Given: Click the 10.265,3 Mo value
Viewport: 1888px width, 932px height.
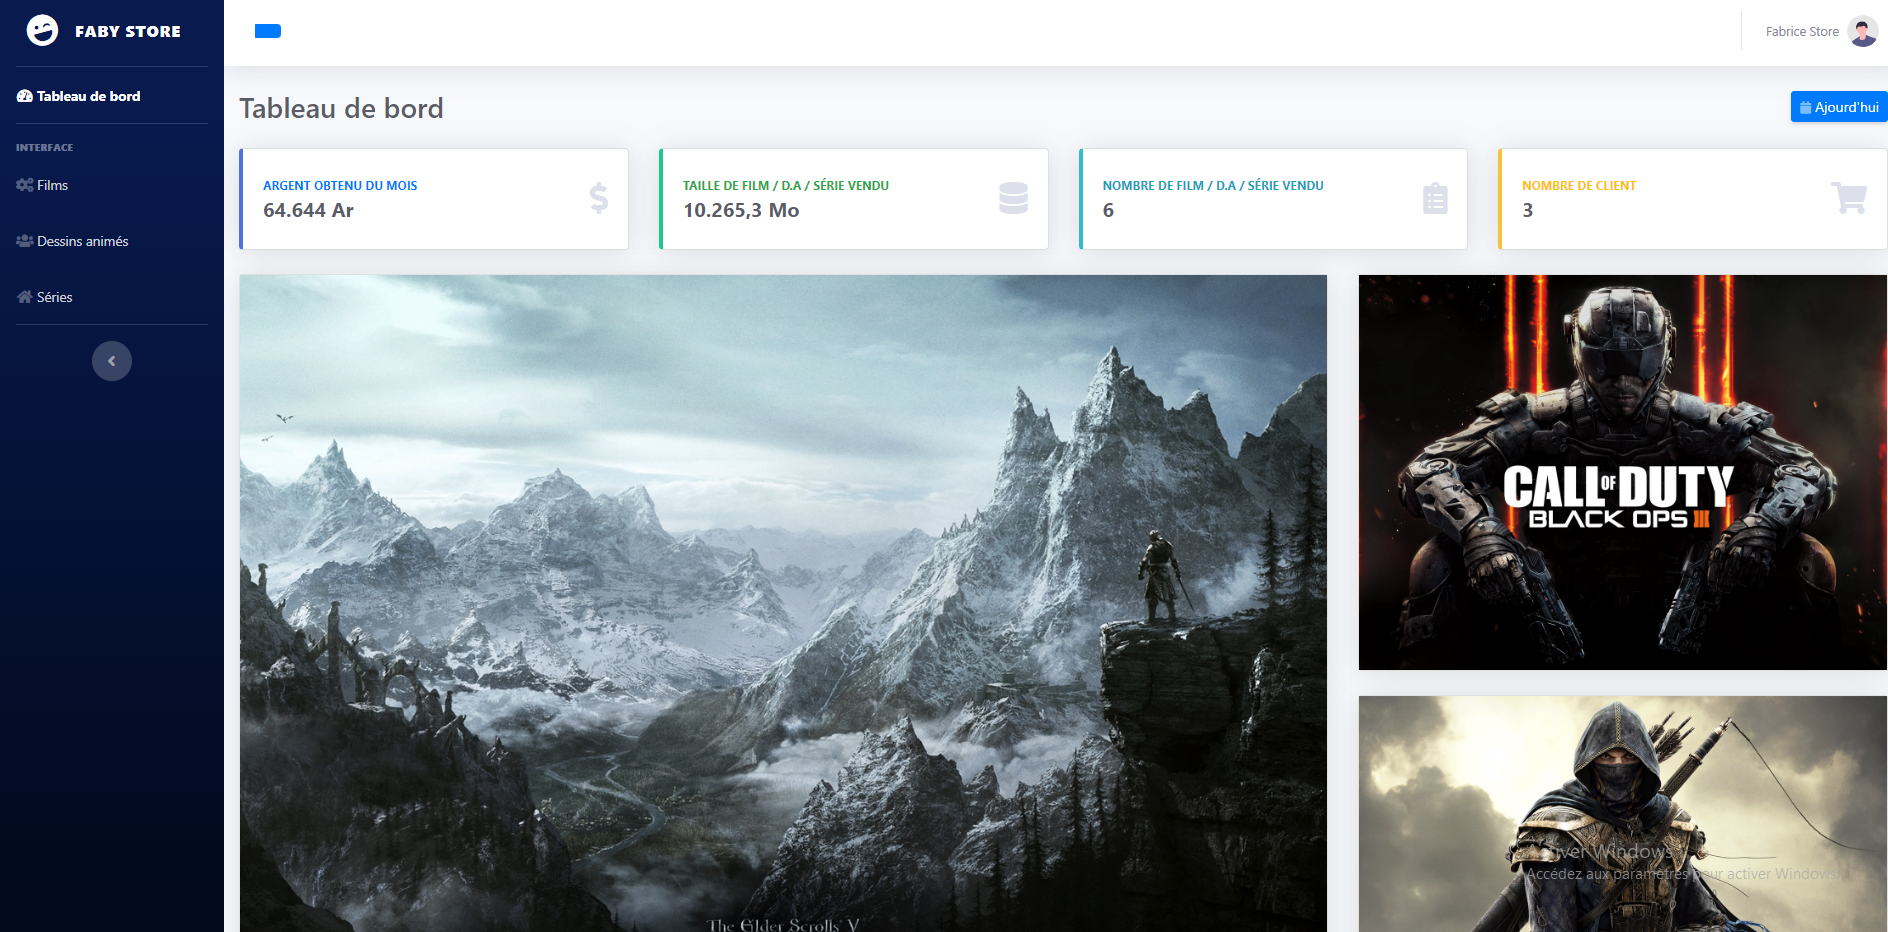Looking at the screenshot, I should click(741, 210).
